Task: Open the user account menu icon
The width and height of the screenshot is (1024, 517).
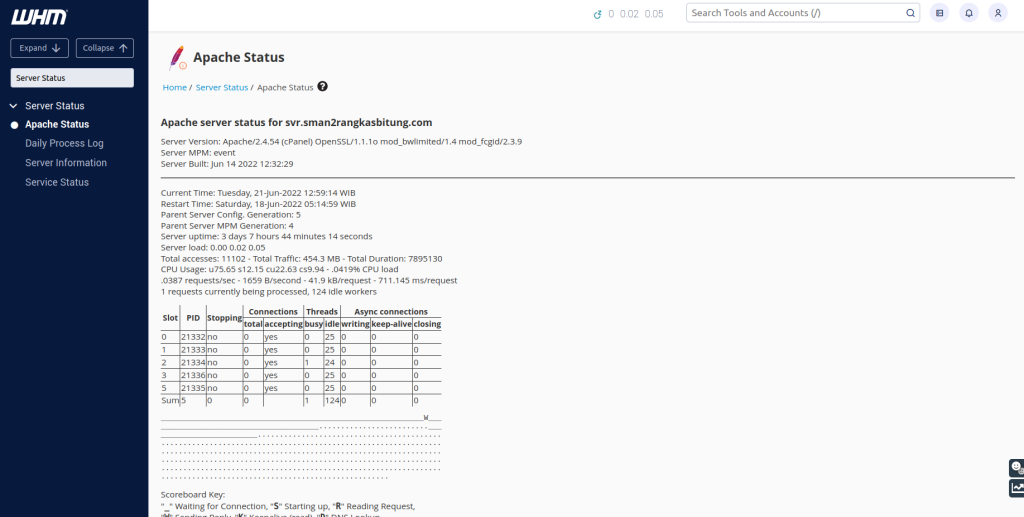Action: coord(997,13)
